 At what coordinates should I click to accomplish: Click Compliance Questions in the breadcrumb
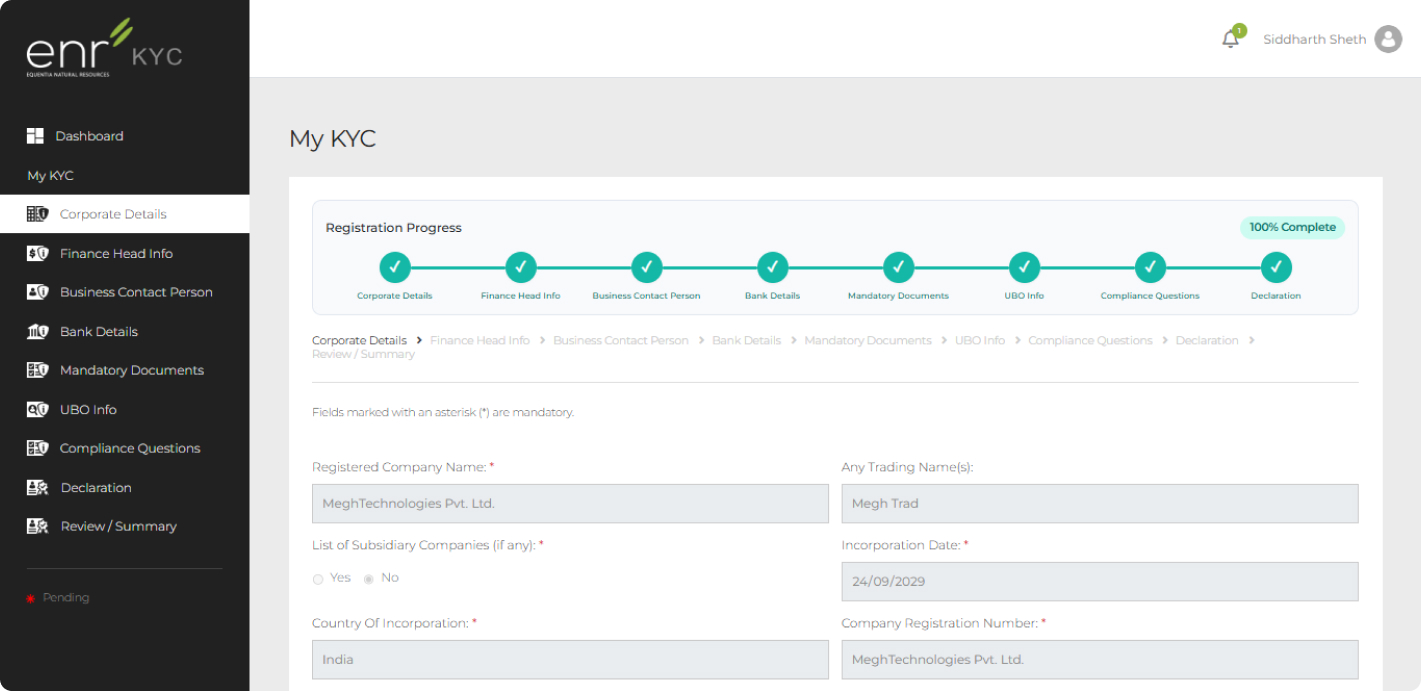click(1090, 340)
